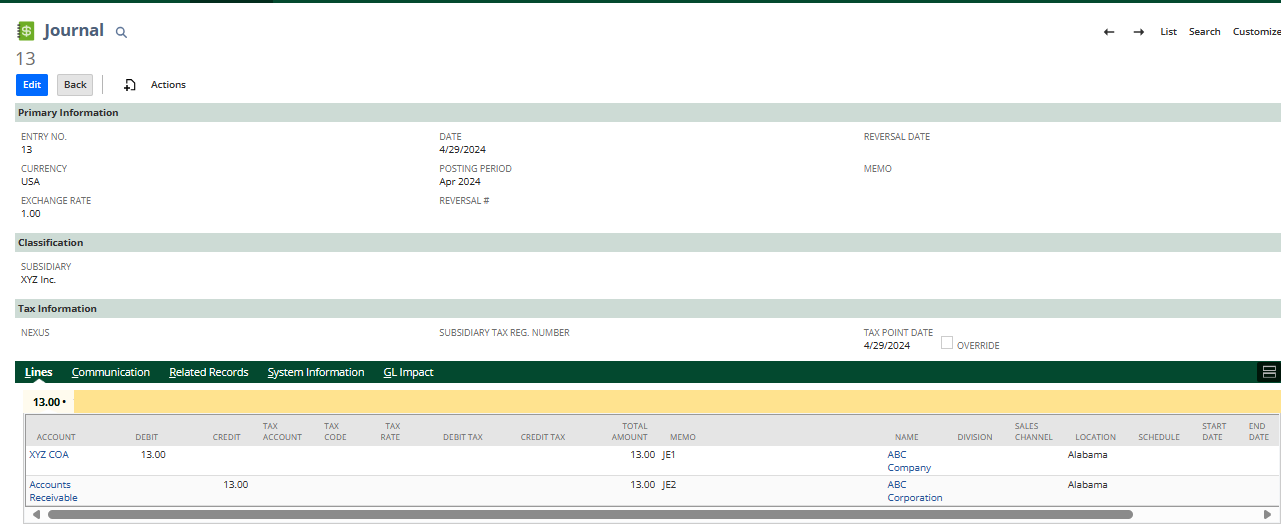Open the XYZ COA account link
1281x530 pixels.
pos(49,454)
